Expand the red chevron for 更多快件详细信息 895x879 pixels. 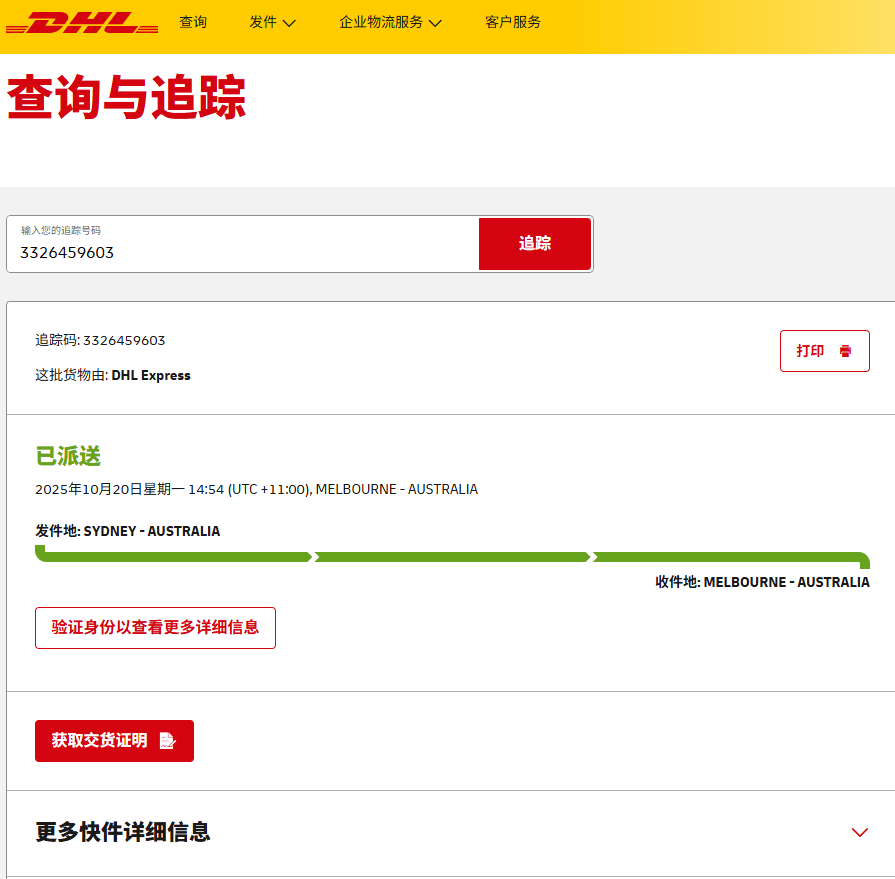(859, 832)
